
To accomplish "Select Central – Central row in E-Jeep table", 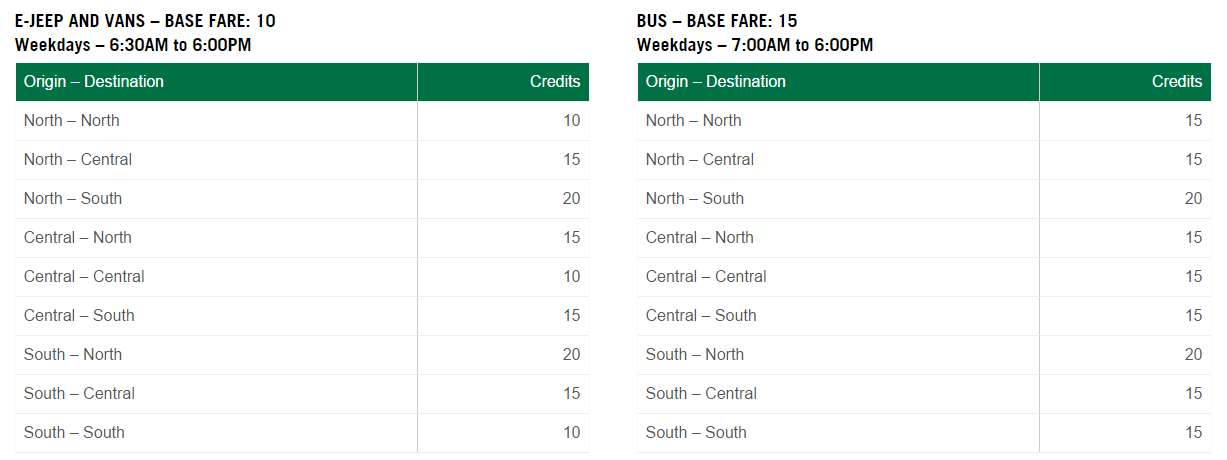I will click(x=84, y=277).
